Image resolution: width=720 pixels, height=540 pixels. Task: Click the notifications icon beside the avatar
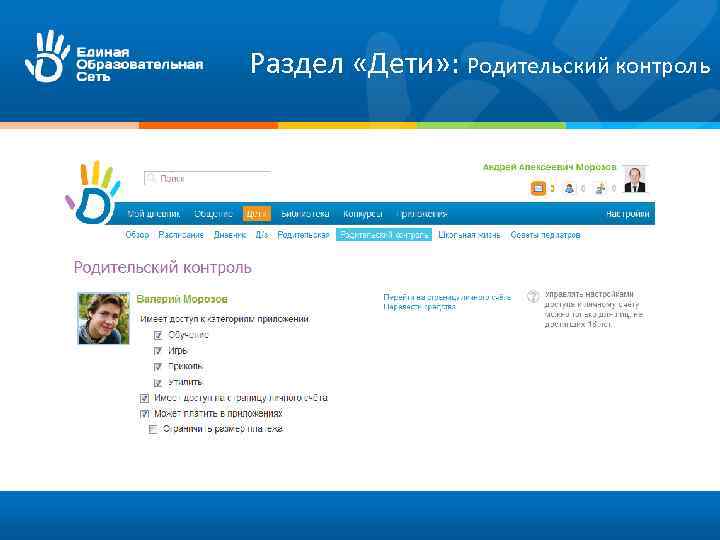pos(600,188)
